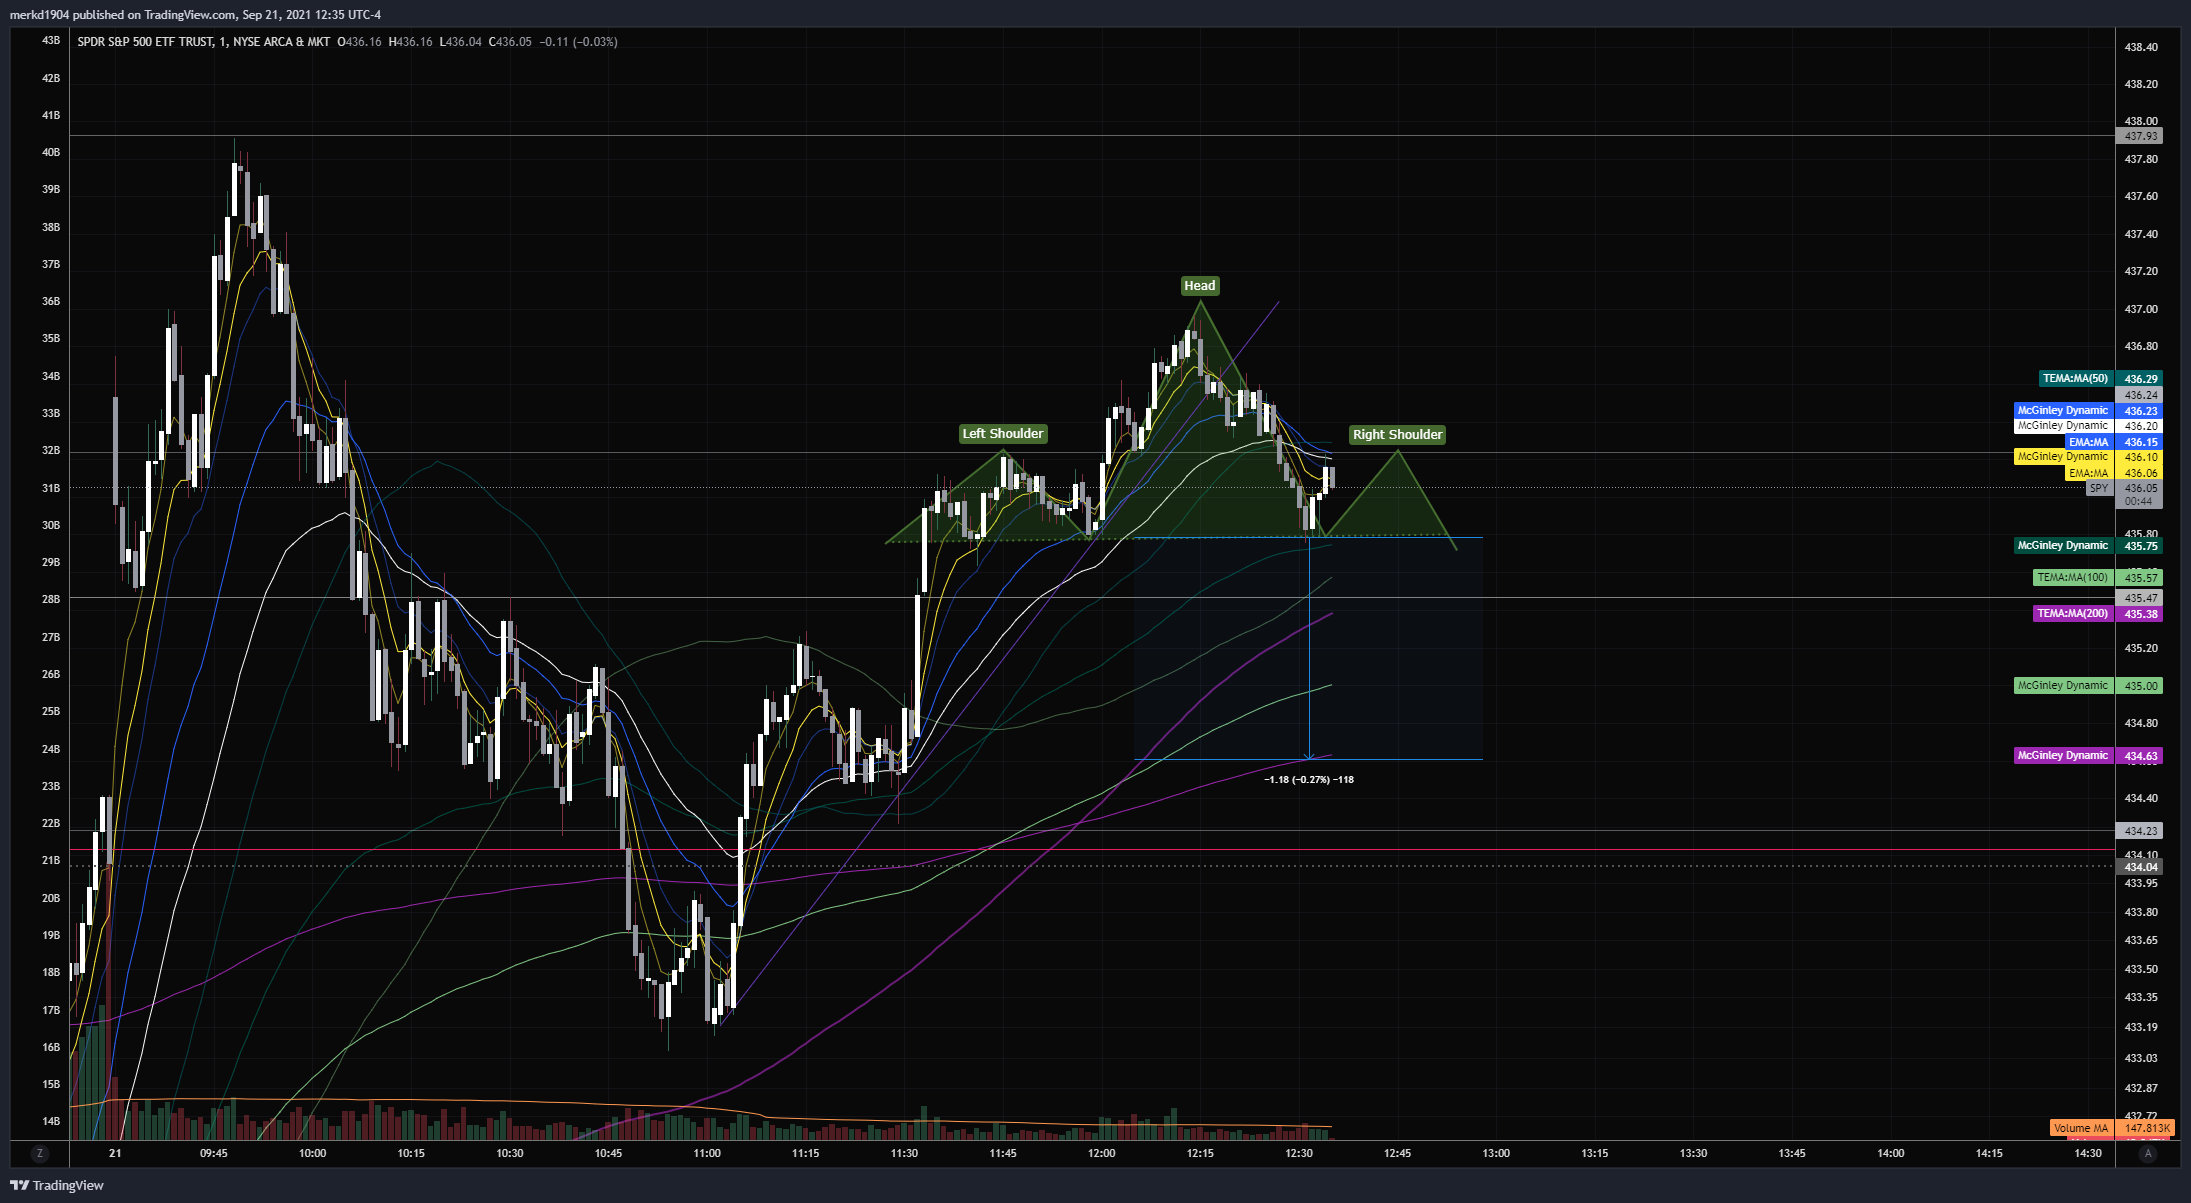Click the SPY last price label
Screen dimensions: 2191x1203
(2099, 489)
